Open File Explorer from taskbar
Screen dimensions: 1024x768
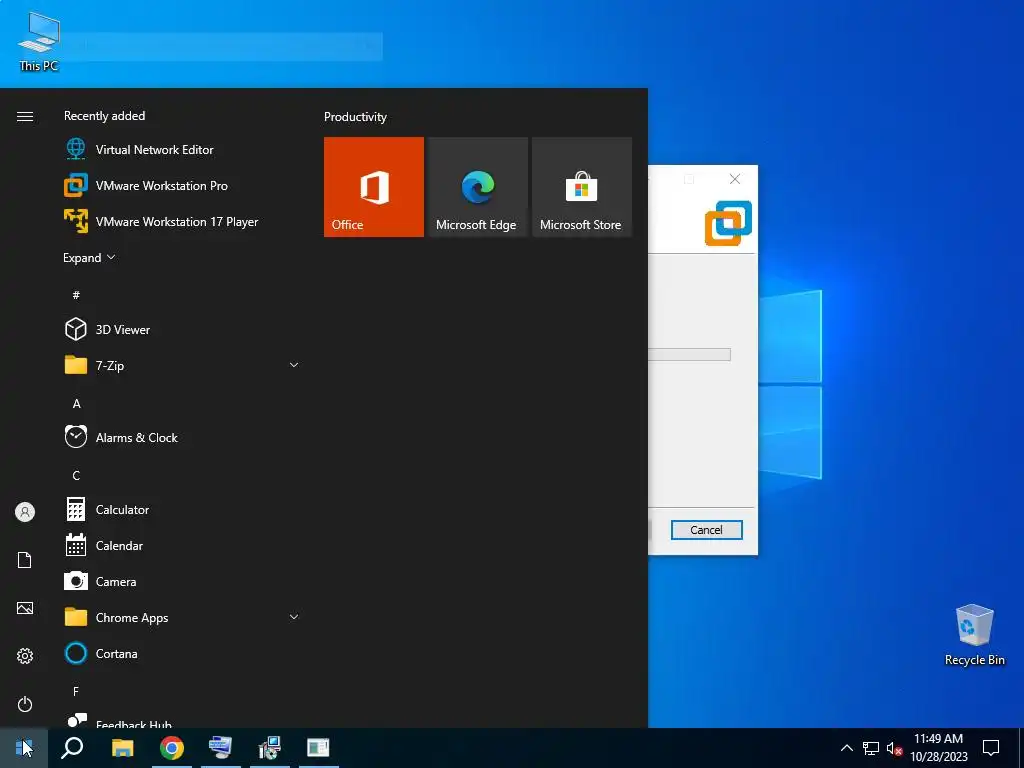click(x=122, y=748)
